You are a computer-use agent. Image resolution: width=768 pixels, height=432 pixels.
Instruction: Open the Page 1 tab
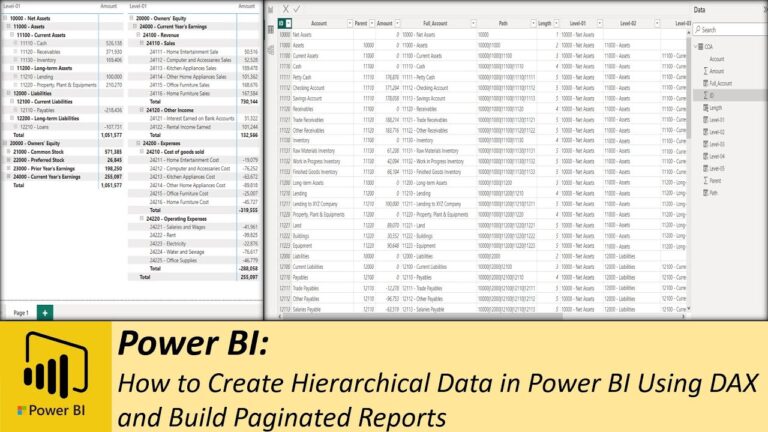point(21,312)
